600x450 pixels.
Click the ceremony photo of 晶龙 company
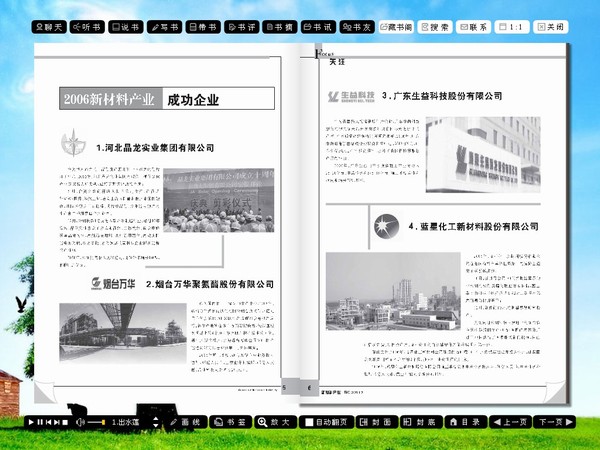(218, 200)
